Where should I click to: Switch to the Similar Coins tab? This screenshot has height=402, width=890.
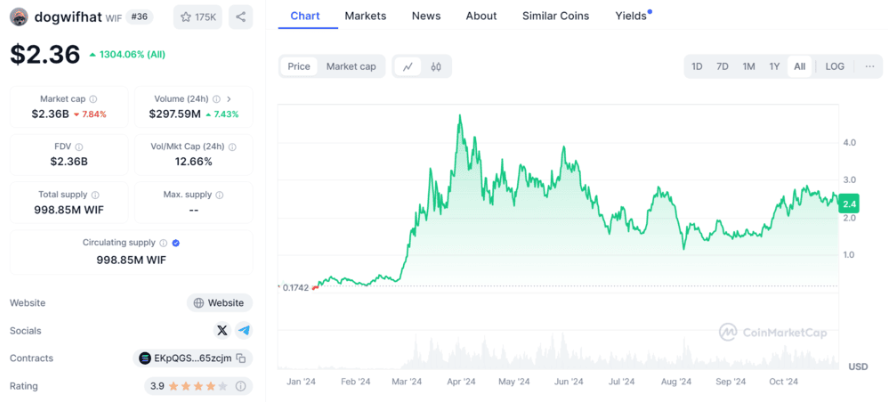[555, 16]
